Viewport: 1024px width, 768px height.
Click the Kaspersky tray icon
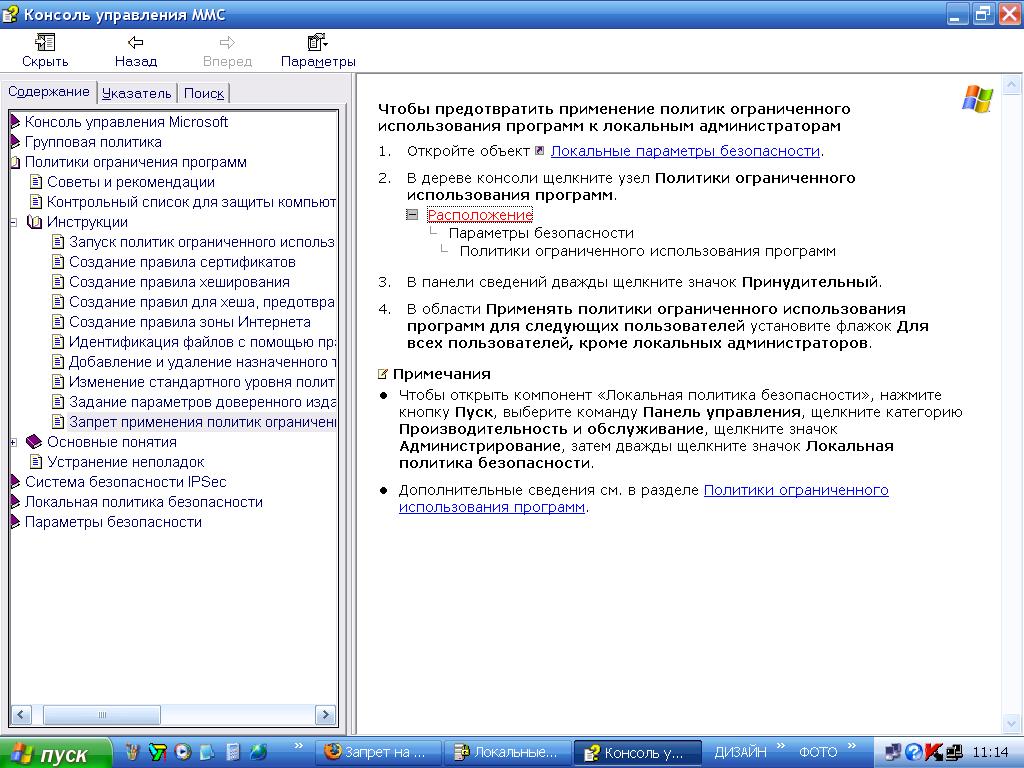point(933,753)
